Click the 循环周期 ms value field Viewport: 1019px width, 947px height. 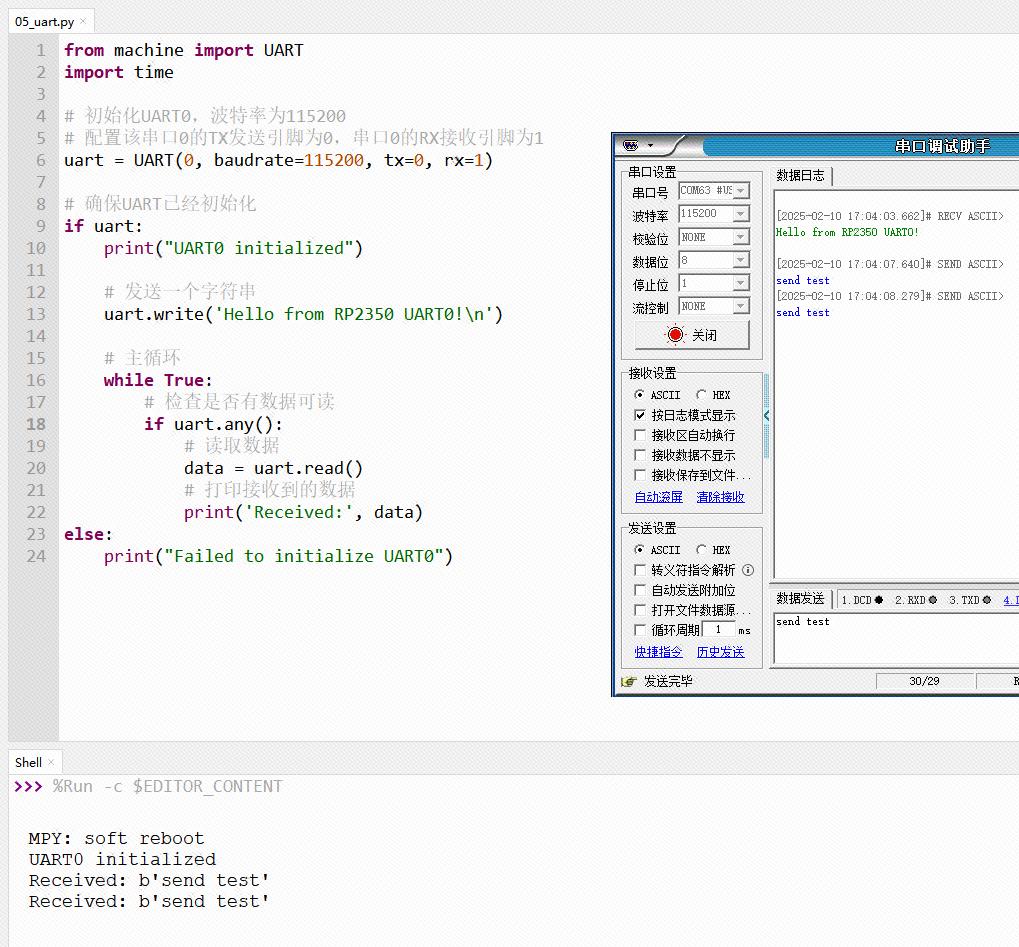719,629
